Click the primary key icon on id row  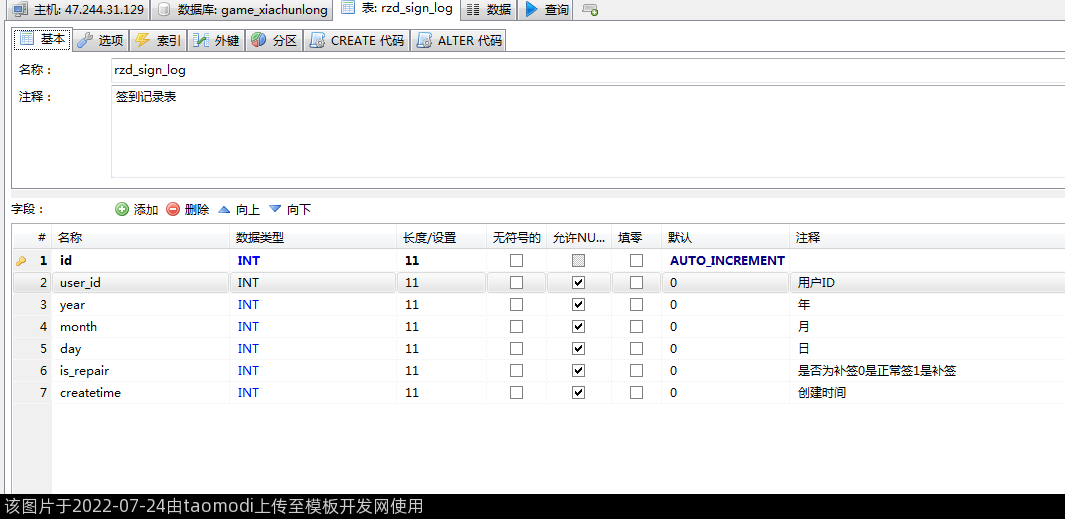[x=21, y=261]
